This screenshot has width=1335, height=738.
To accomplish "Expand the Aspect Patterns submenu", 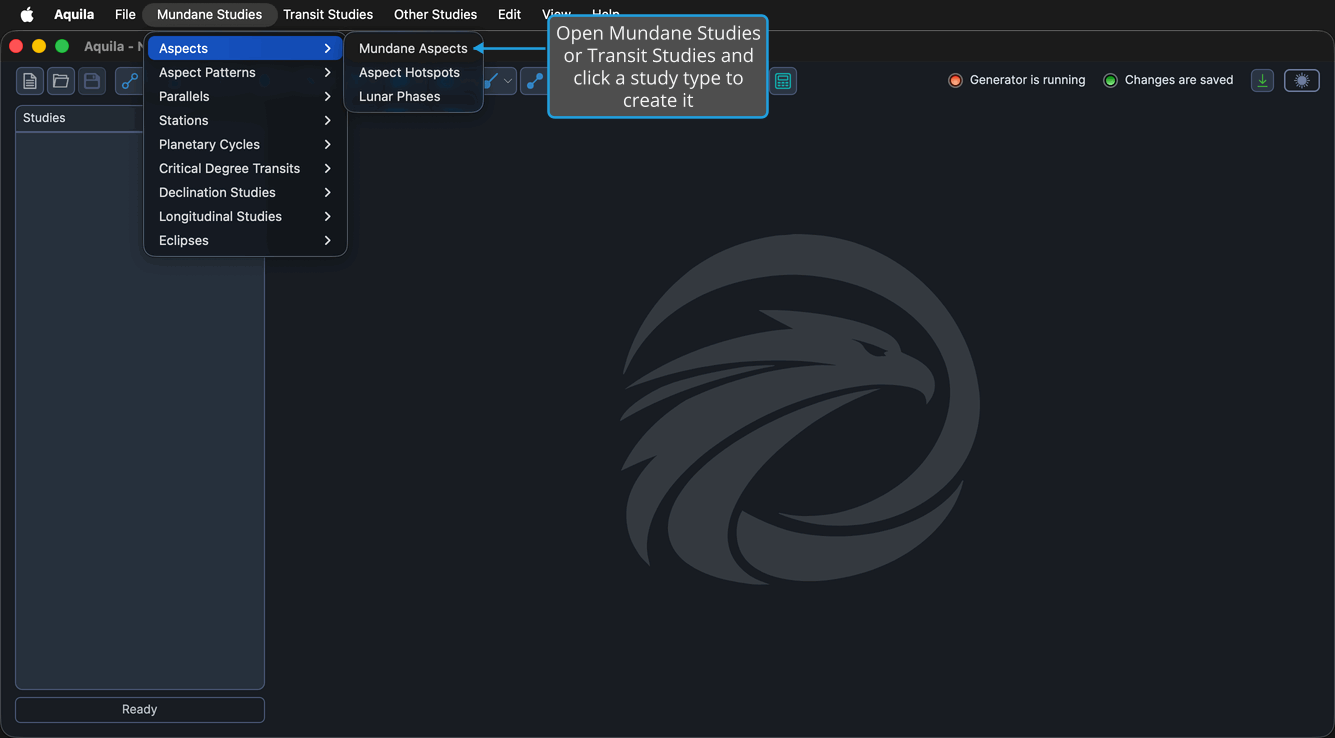I will pyautogui.click(x=245, y=72).
